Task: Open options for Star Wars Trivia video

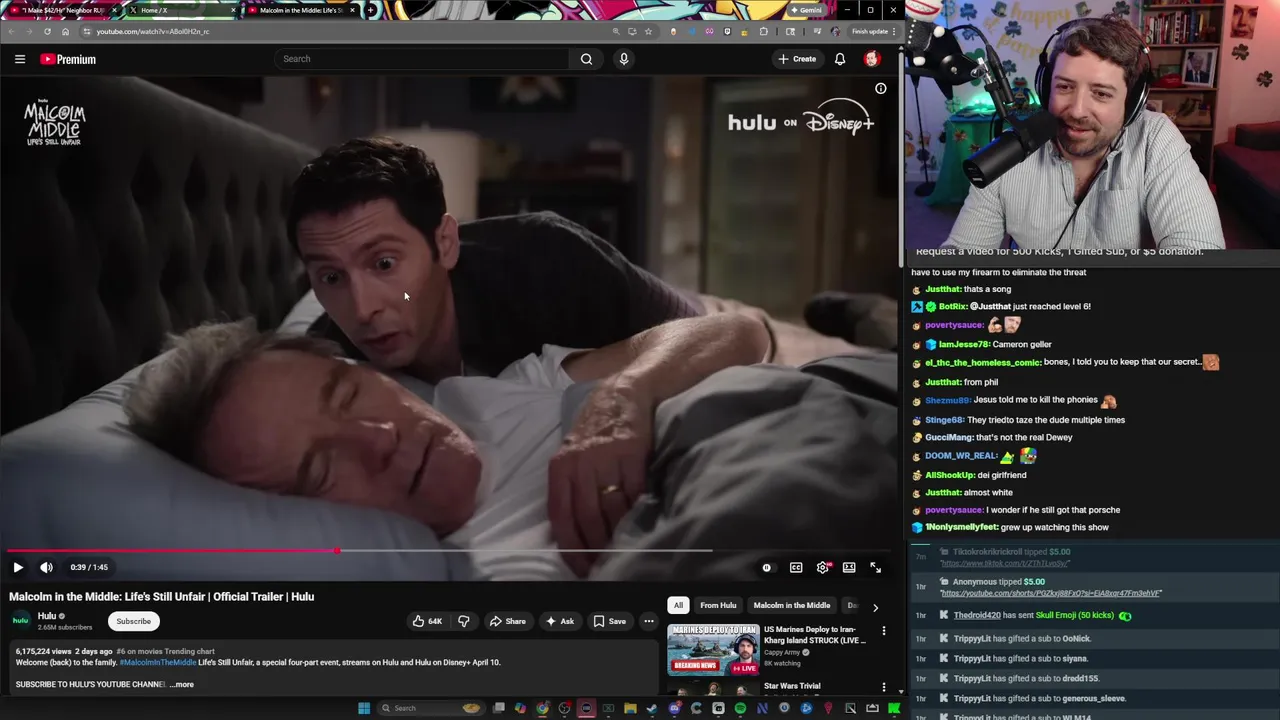Action: click(884, 687)
